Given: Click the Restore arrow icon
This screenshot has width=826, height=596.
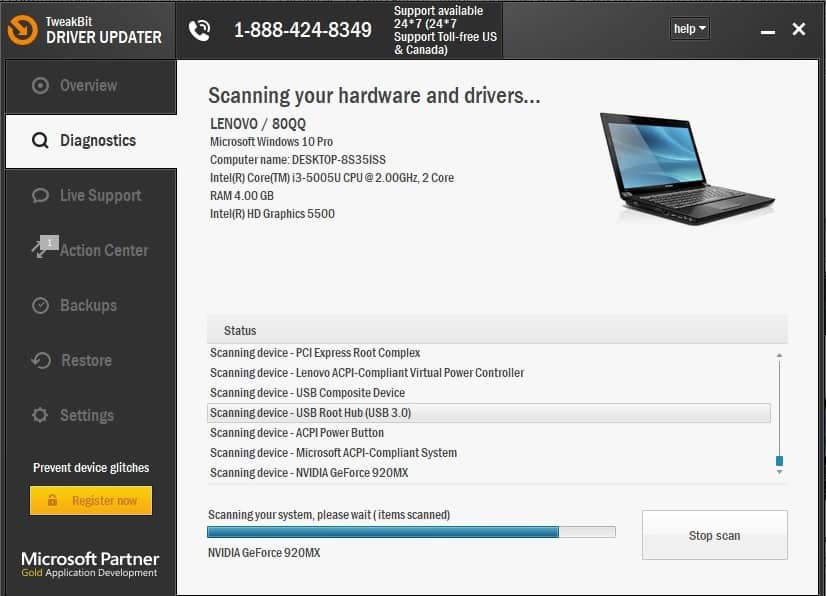Looking at the screenshot, I should pyautogui.click(x=41, y=360).
